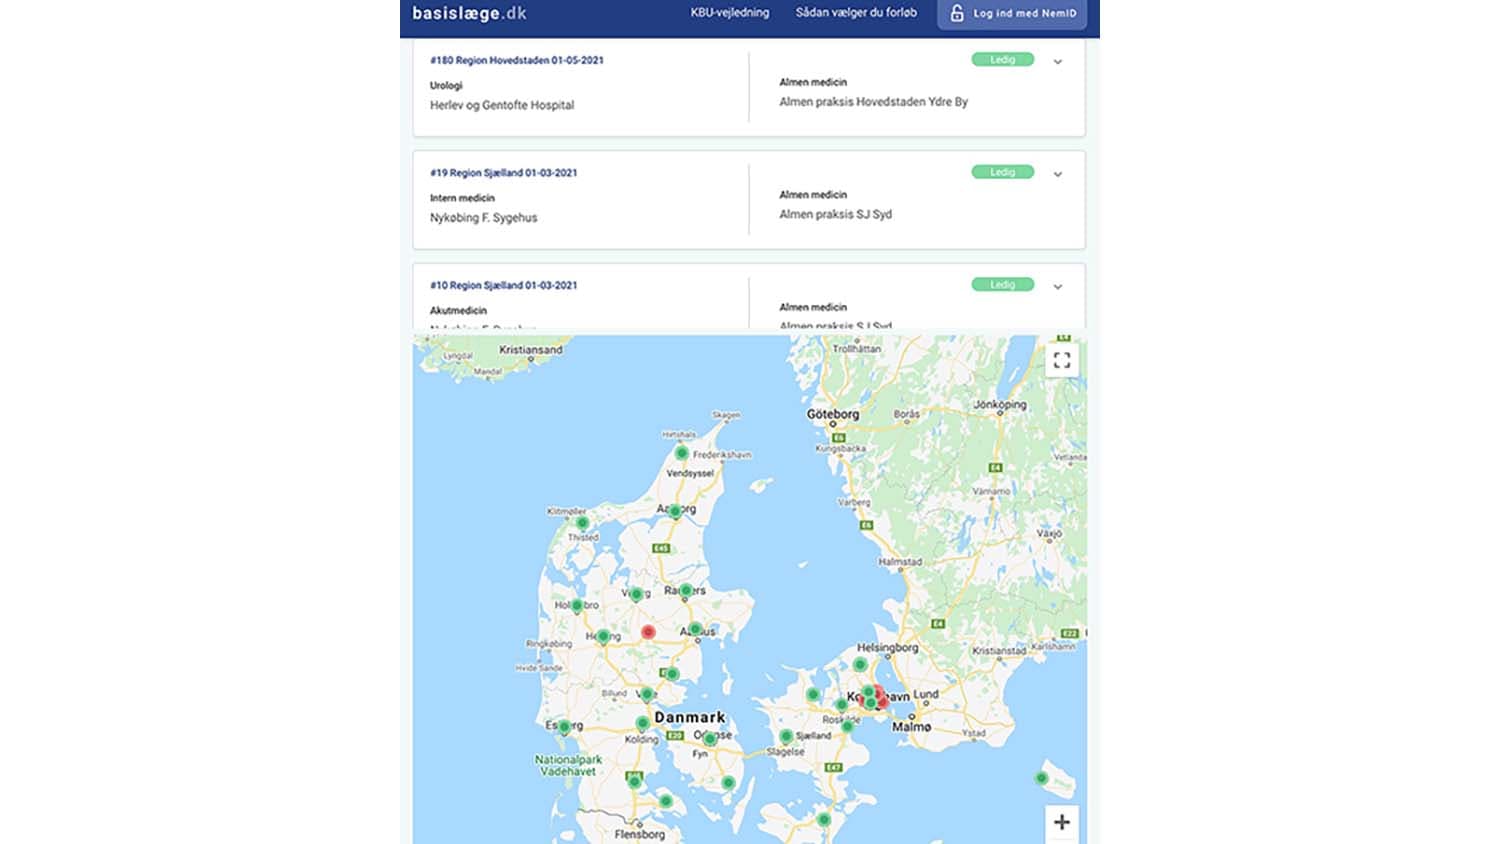Click green marker near Slagelse

(x=786, y=737)
